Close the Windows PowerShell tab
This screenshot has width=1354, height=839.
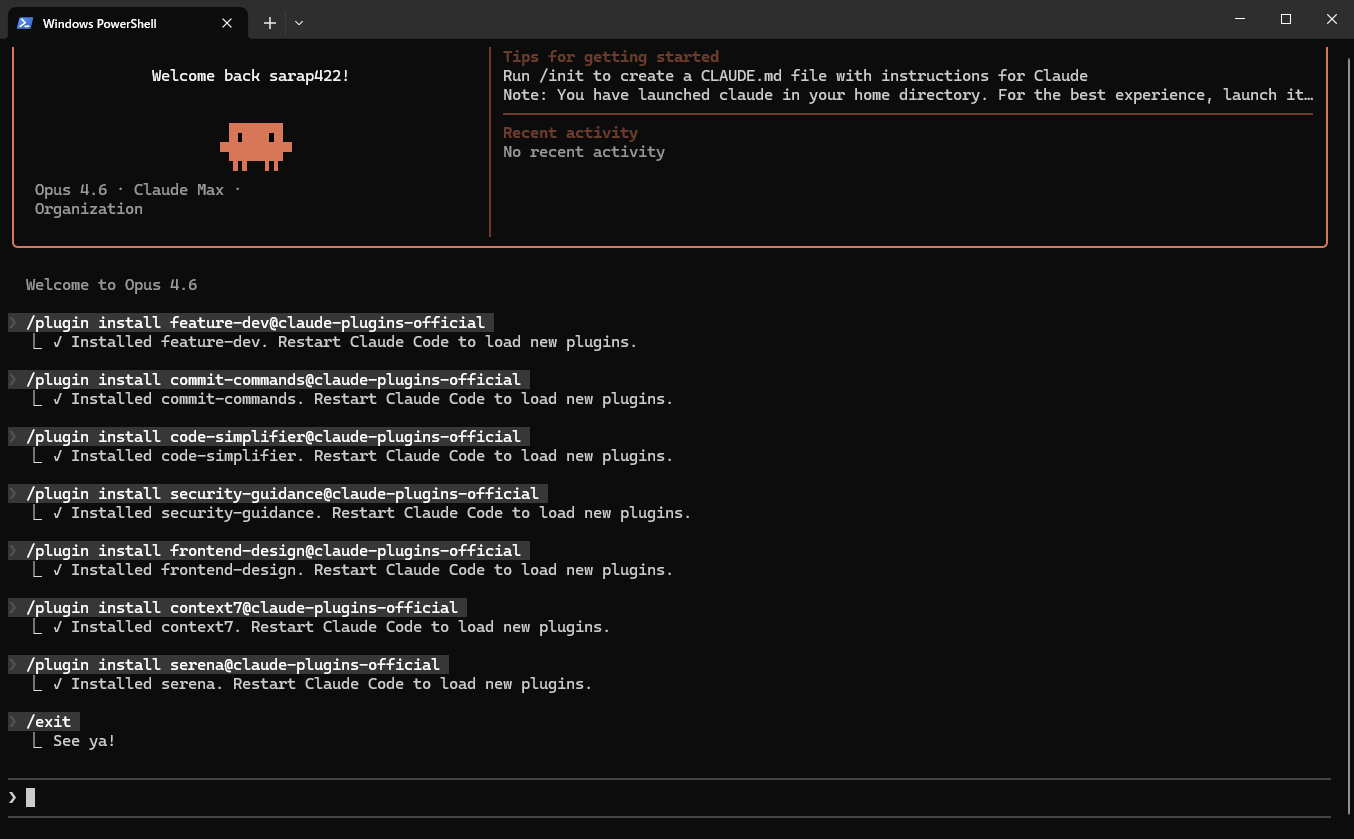pyautogui.click(x=227, y=22)
